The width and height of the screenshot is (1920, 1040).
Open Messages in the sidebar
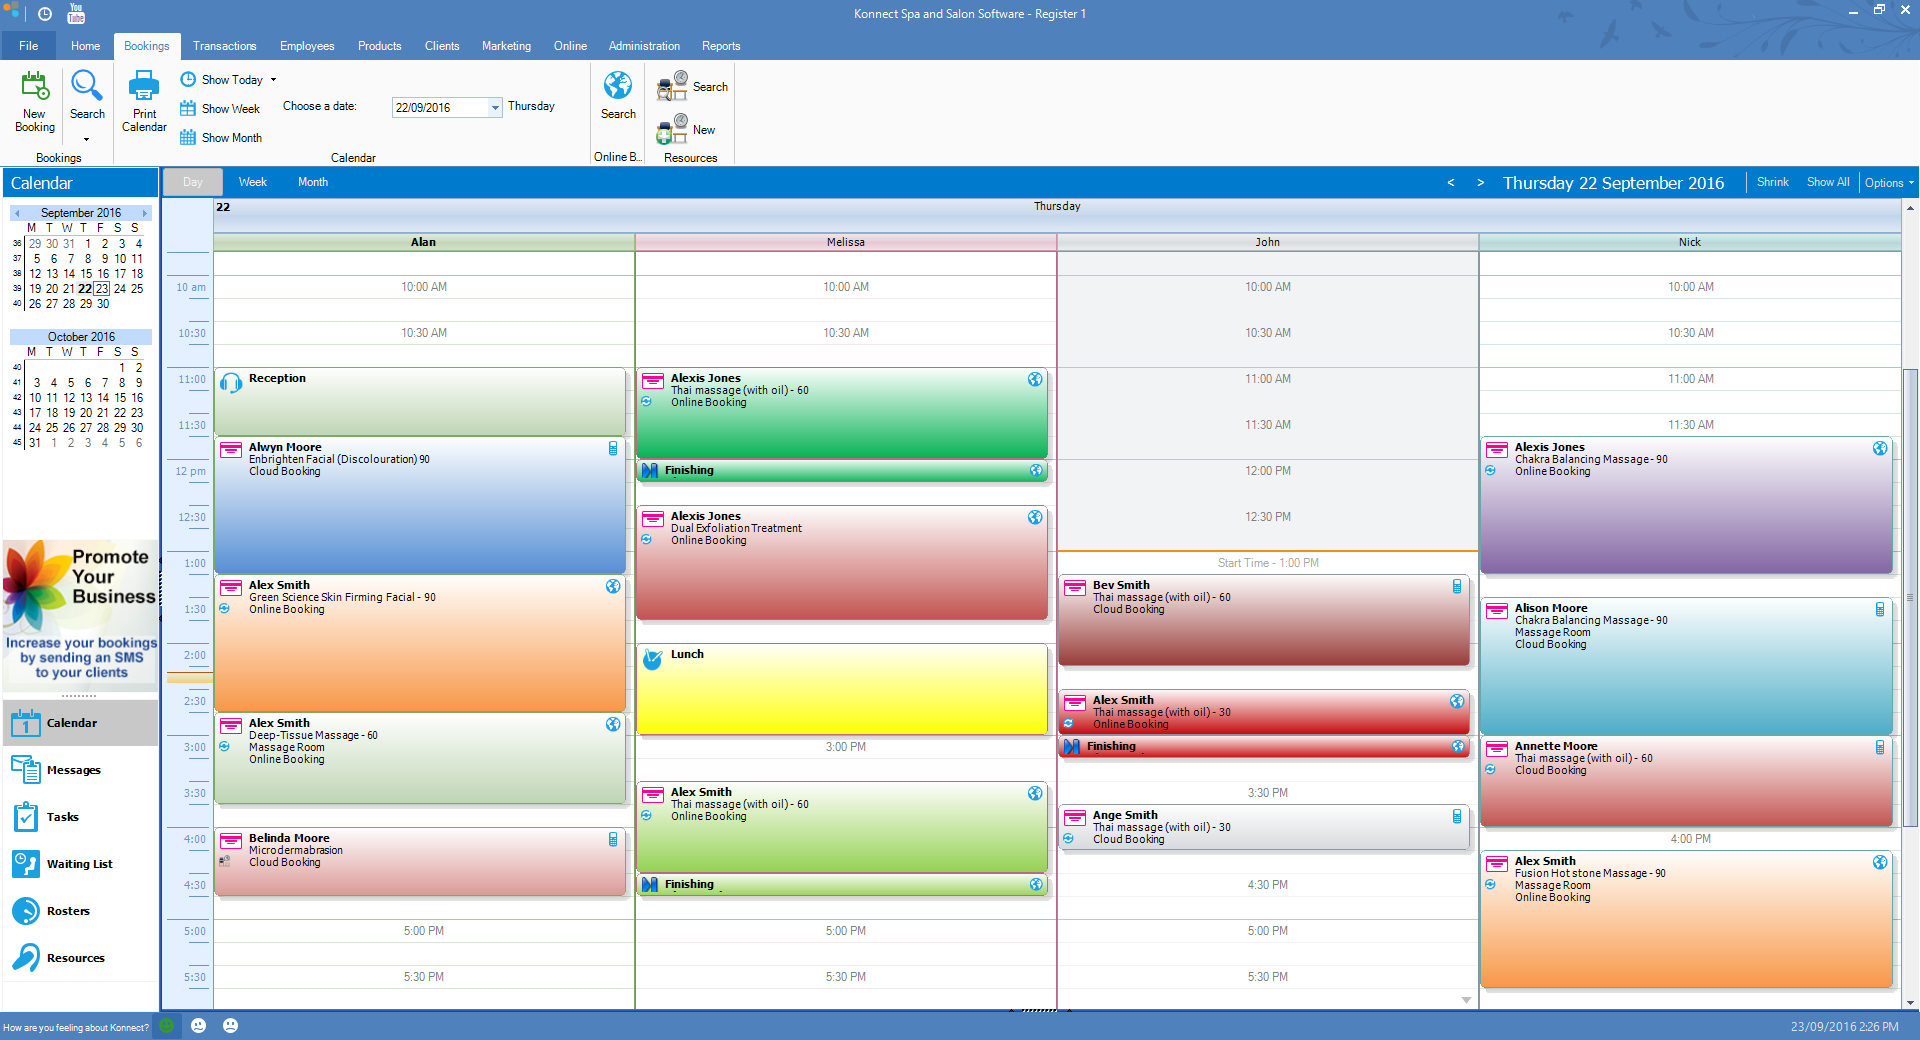(73, 770)
